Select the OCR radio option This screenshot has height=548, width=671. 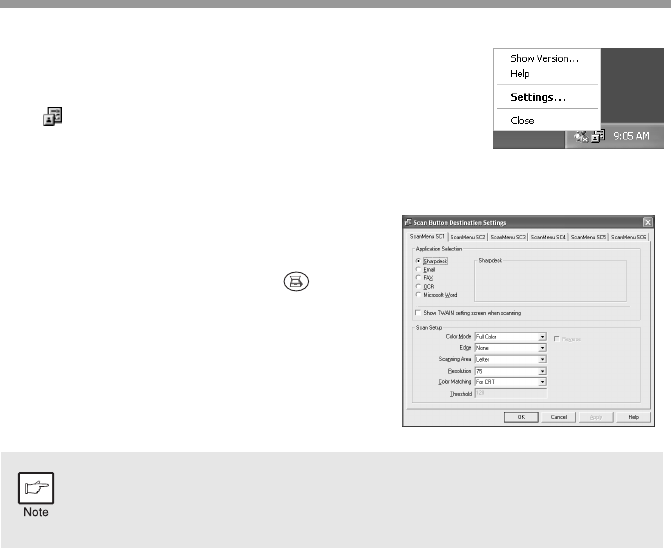coord(417,287)
